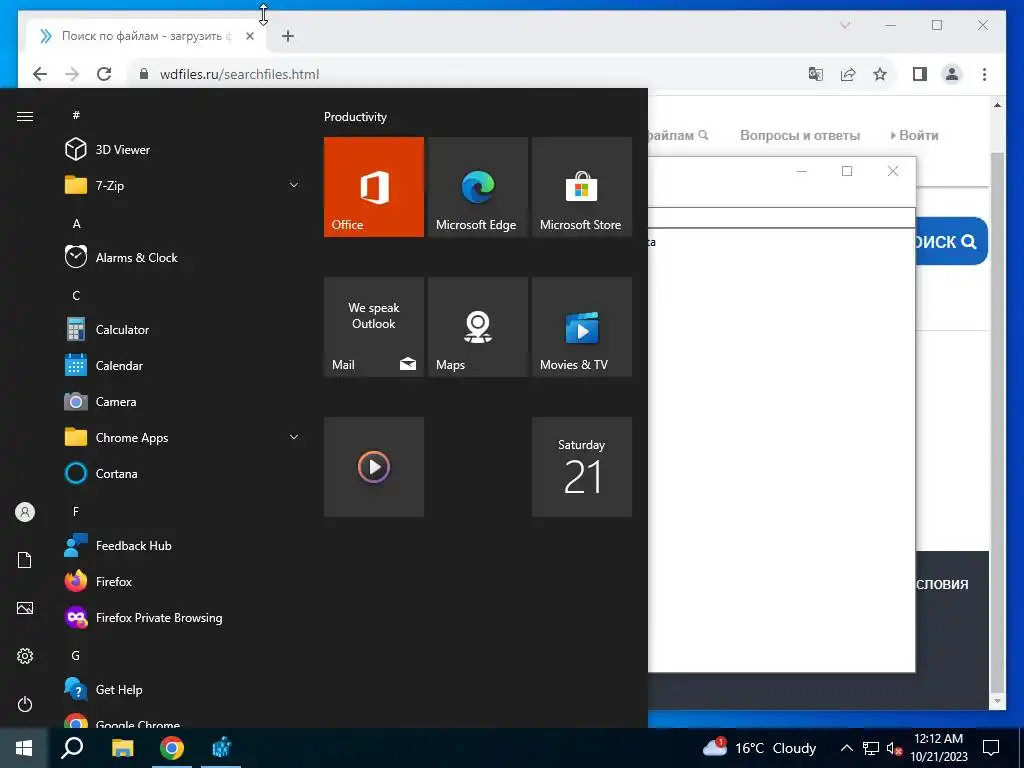Screen dimensions: 1024x768
Task: Open taskbar search magnifier
Action: point(72,748)
